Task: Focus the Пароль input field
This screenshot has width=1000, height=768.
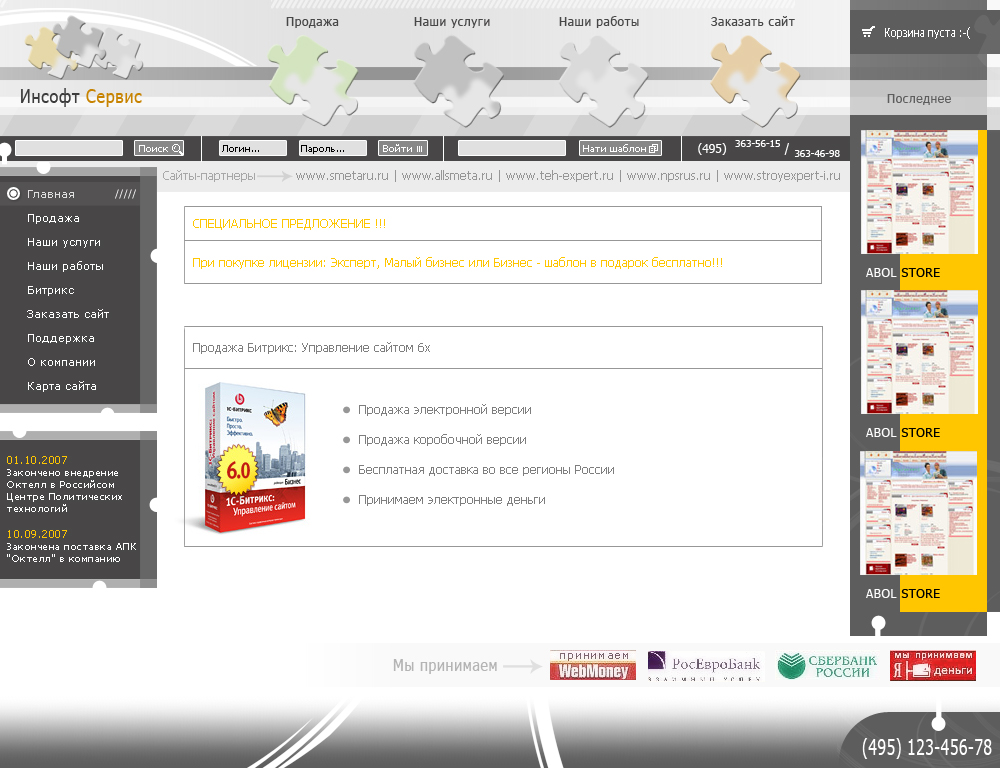Action: coord(333,148)
